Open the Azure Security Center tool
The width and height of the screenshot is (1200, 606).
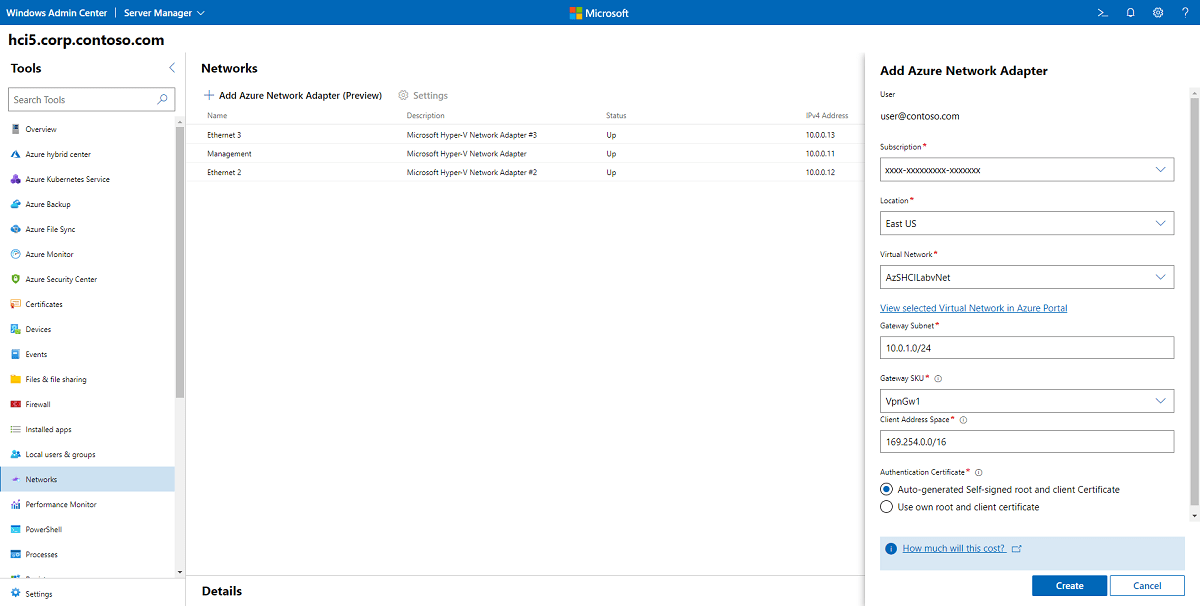pyautogui.click(x=68, y=279)
